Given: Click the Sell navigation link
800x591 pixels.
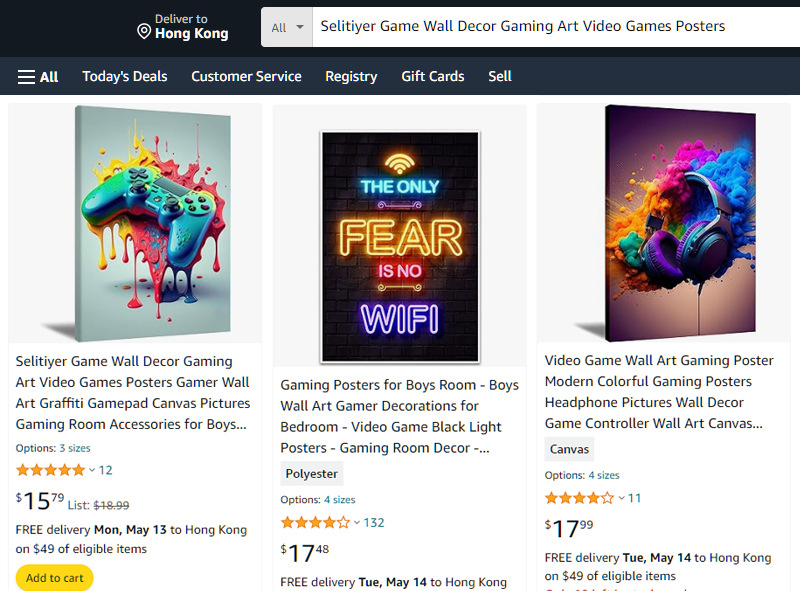Looking at the screenshot, I should tap(500, 76).
